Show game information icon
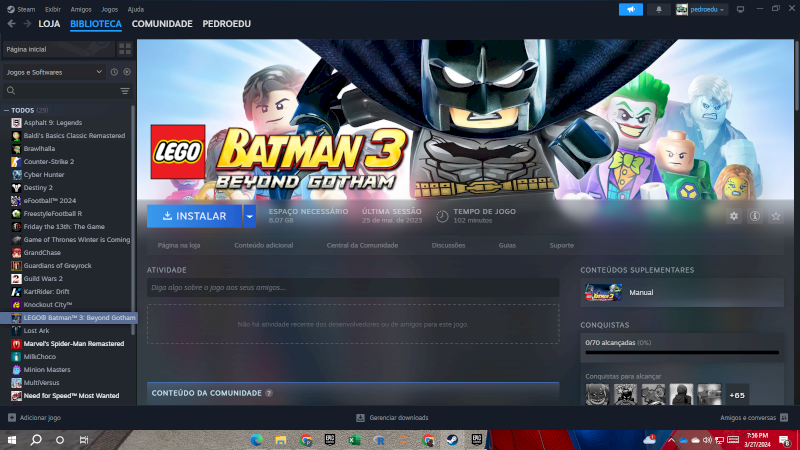Viewport: 800px width, 450px height. pyautogui.click(x=755, y=216)
